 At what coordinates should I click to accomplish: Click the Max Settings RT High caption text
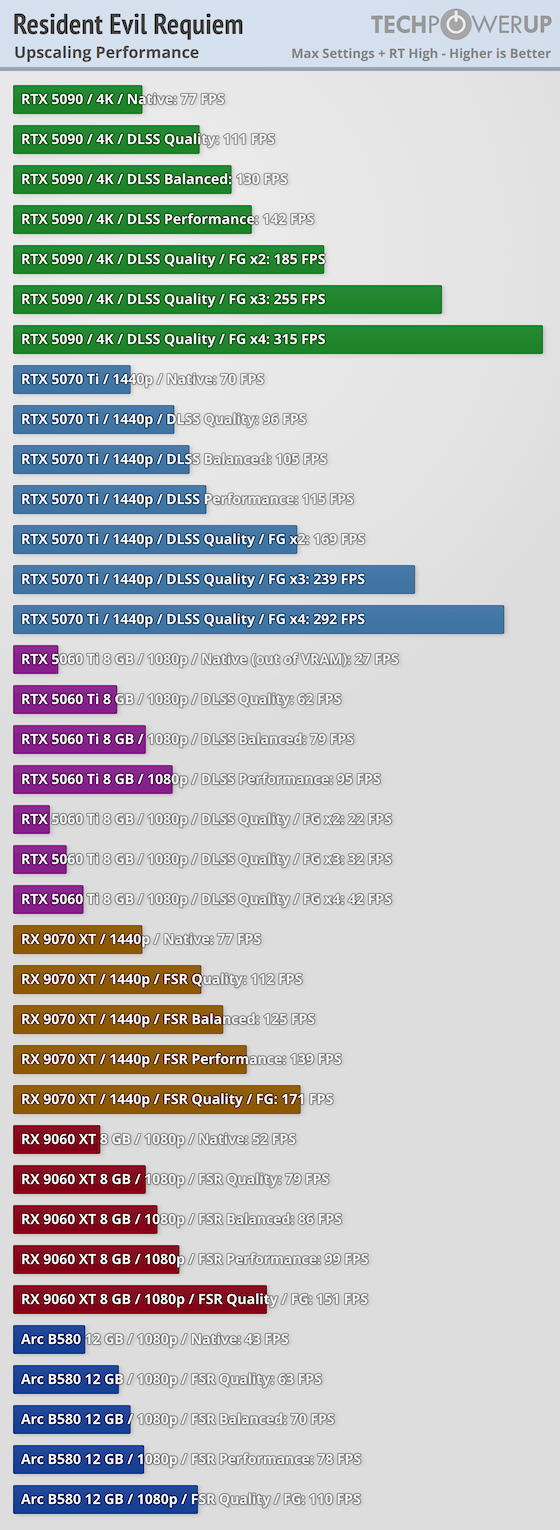[421, 54]
